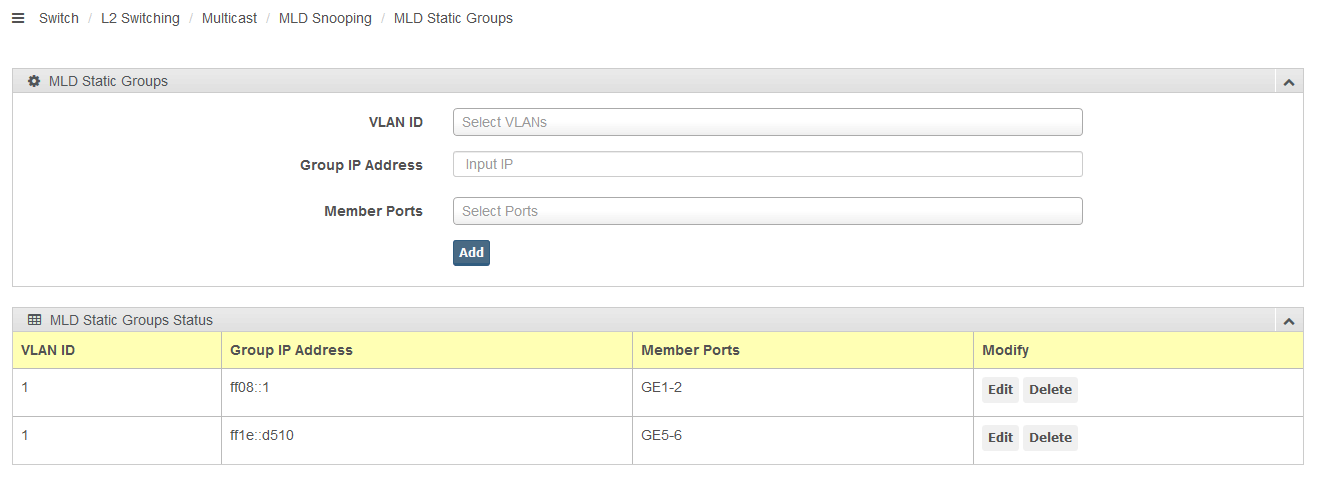
Task: Click the table icon beside MLD Static Groups Status
Action: pos(34,320)
